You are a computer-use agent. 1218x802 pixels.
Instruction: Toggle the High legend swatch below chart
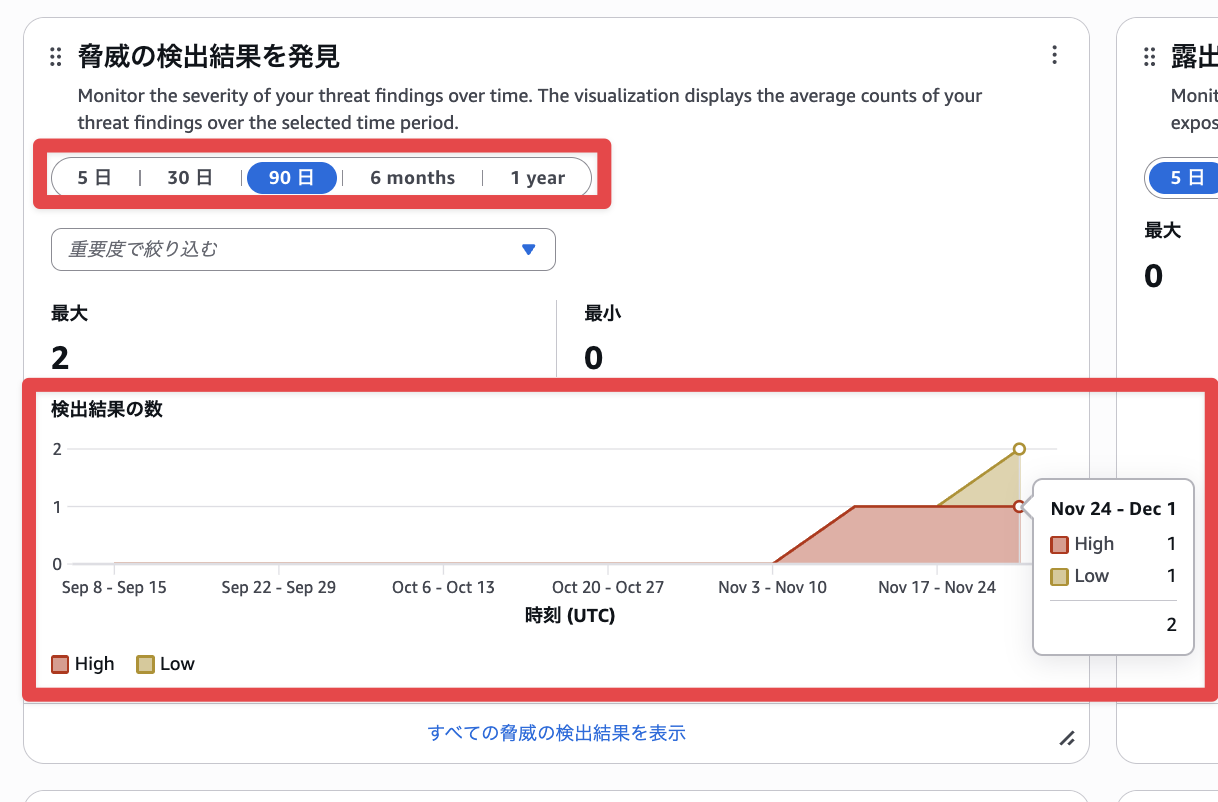(60, 664)
